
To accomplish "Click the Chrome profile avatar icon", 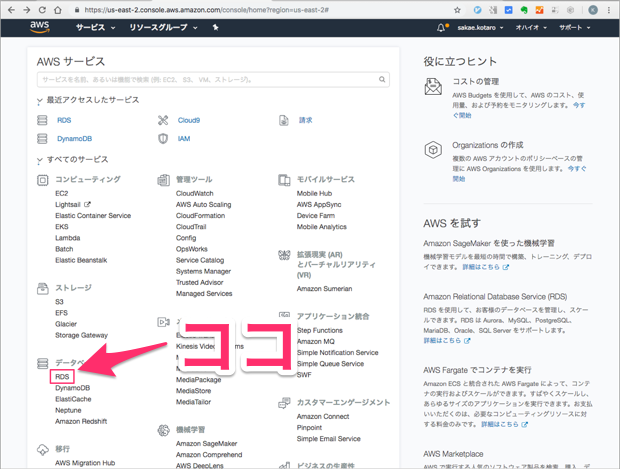I will click(x=593, y=10).
